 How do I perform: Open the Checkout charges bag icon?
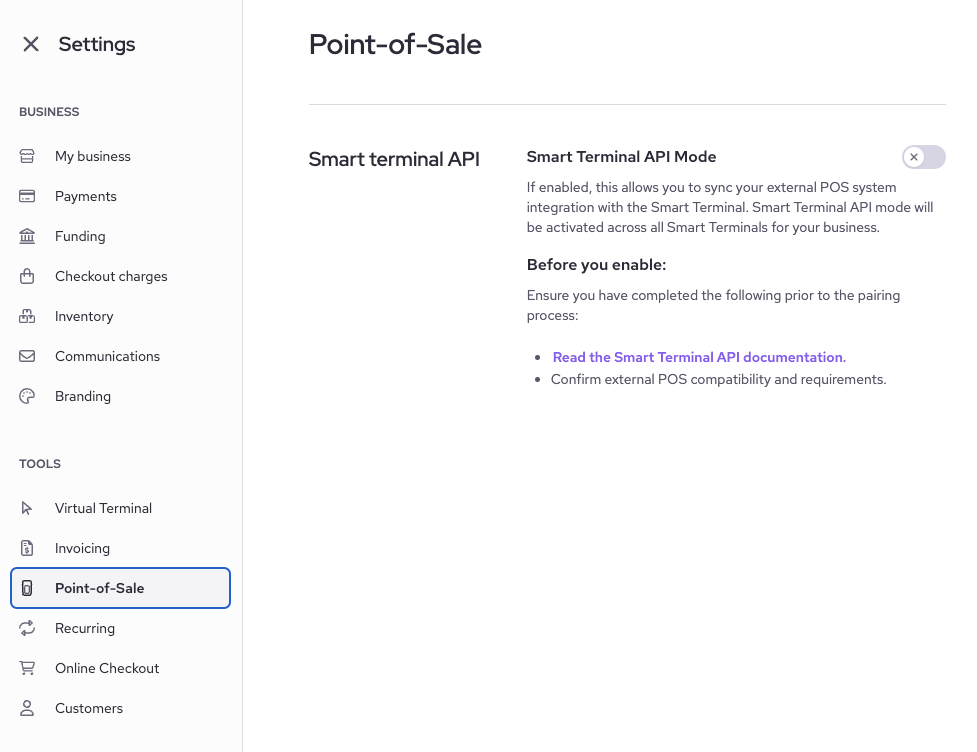tap(27, 276)
